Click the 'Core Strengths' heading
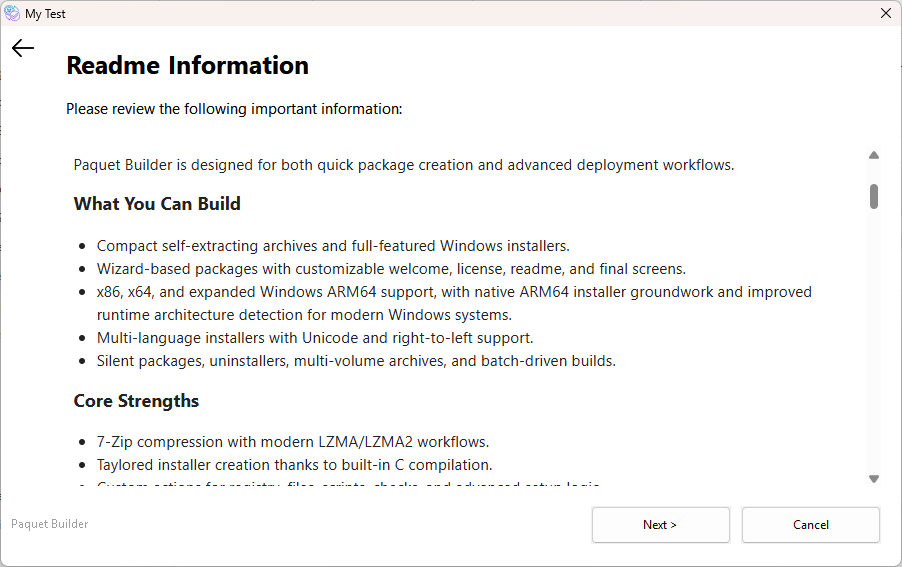This screenshot has height=567, width=902. point(136,401)
